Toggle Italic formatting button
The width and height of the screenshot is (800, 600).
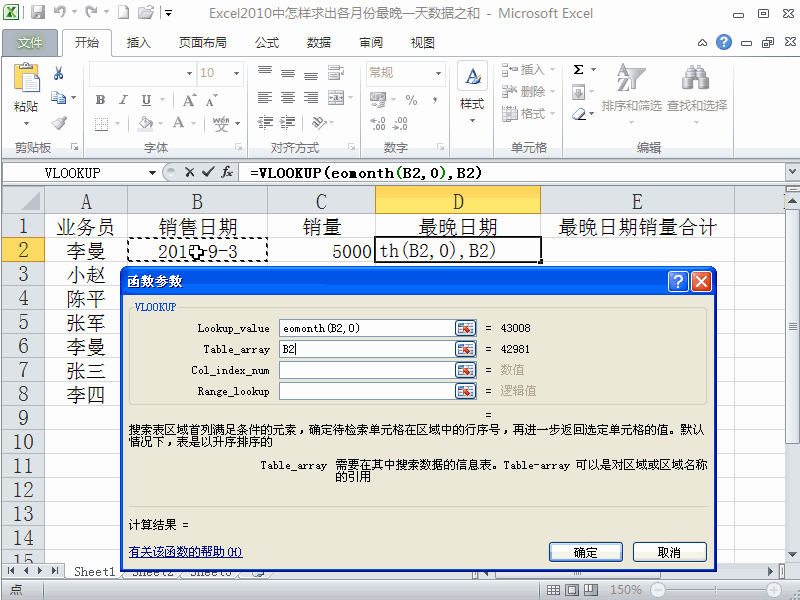point(123,99)
